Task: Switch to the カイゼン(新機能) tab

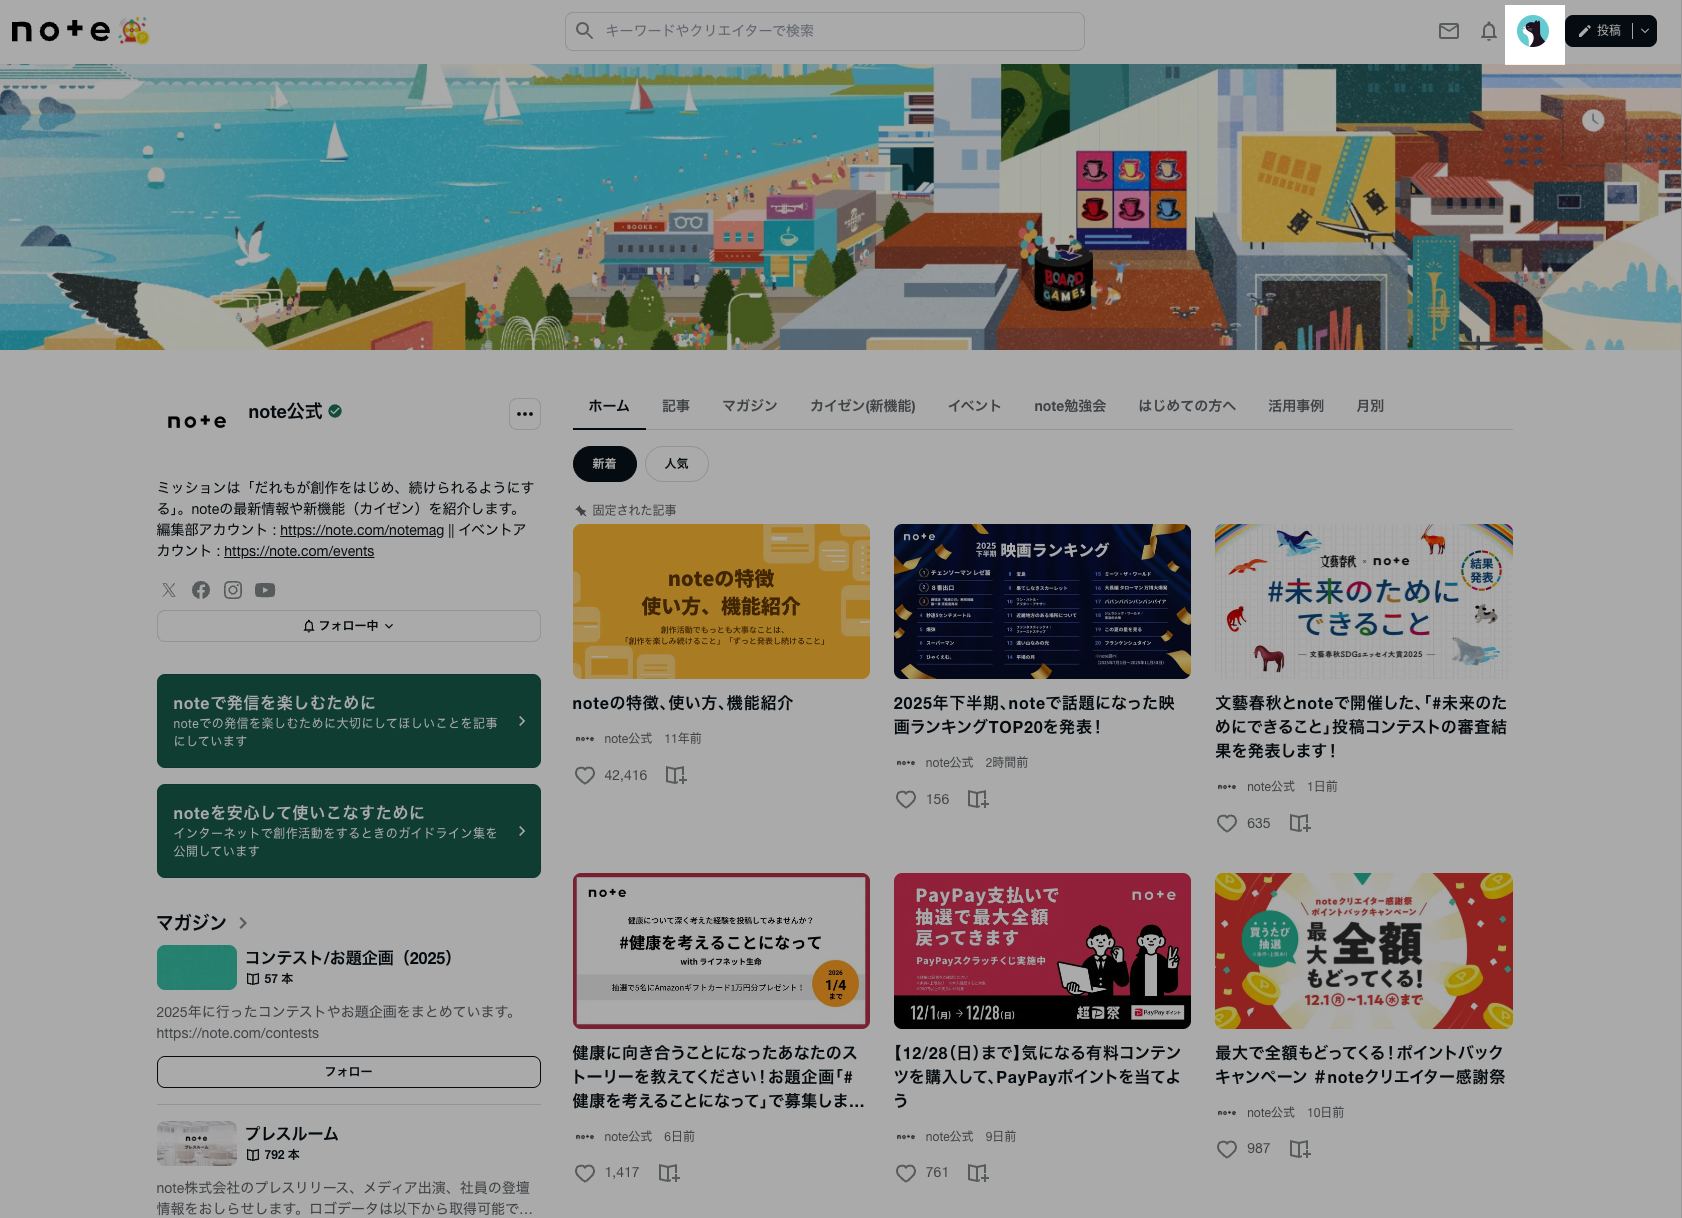Action: tap(862, 406)
